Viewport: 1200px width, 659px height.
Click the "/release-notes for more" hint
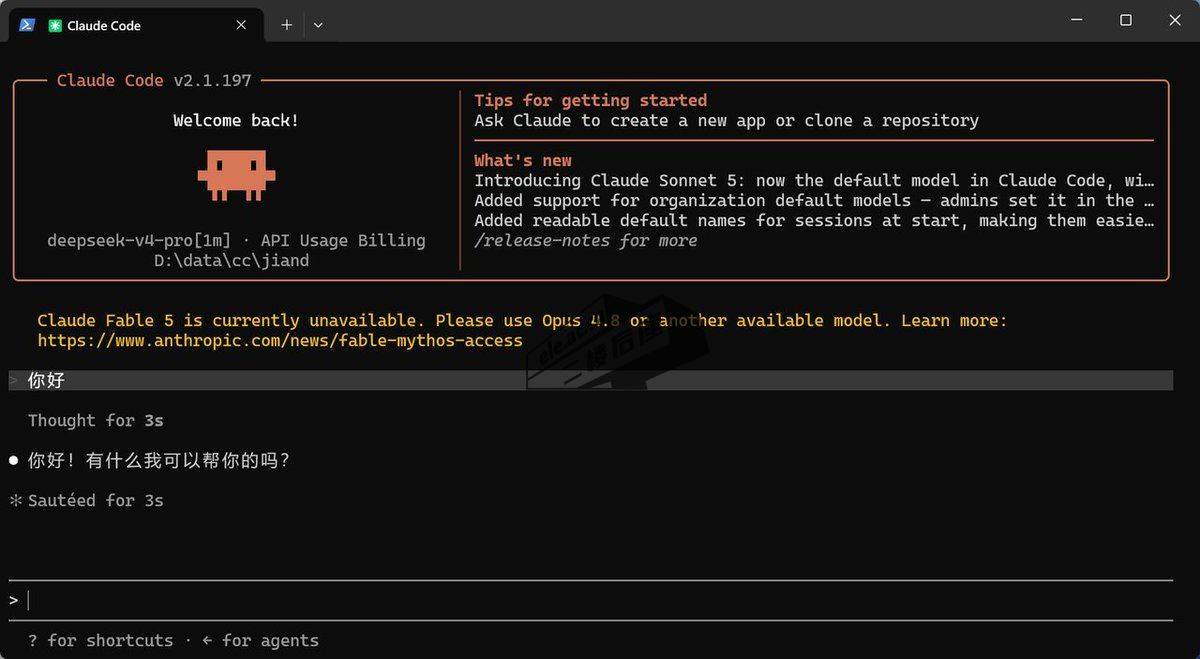point(586,240)
